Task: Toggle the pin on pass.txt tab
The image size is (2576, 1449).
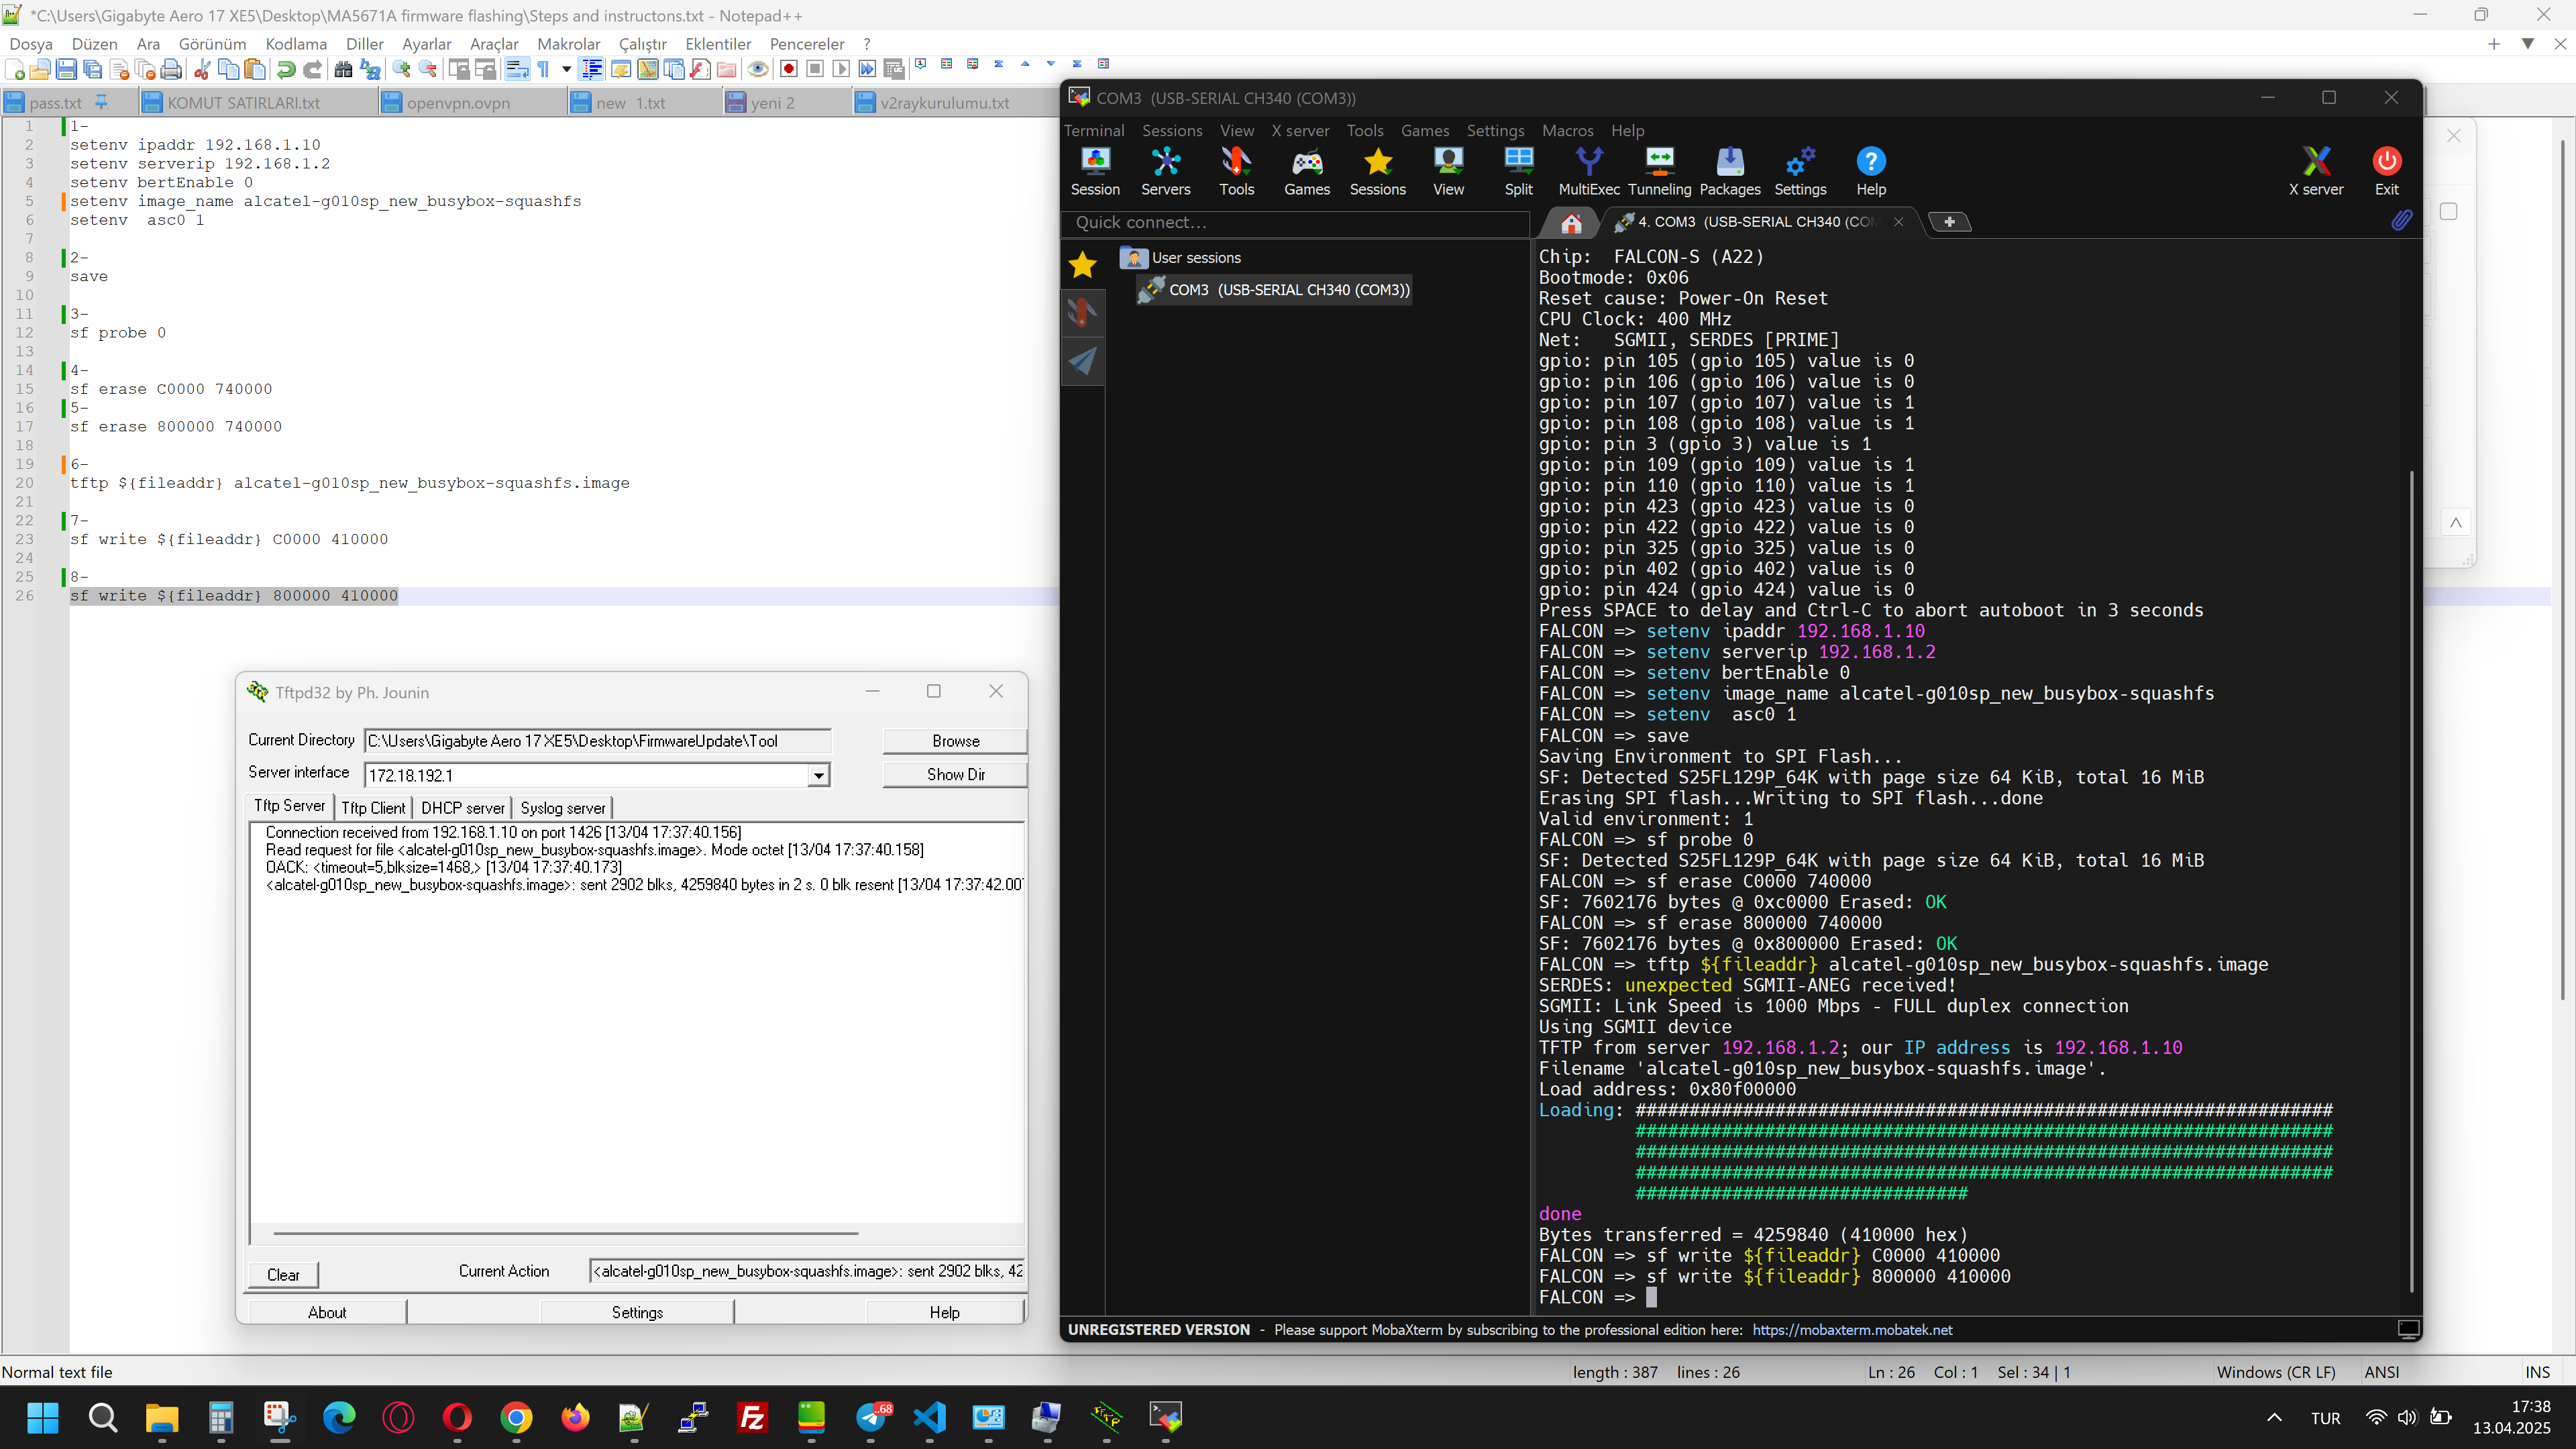Action: pos(101,102)
